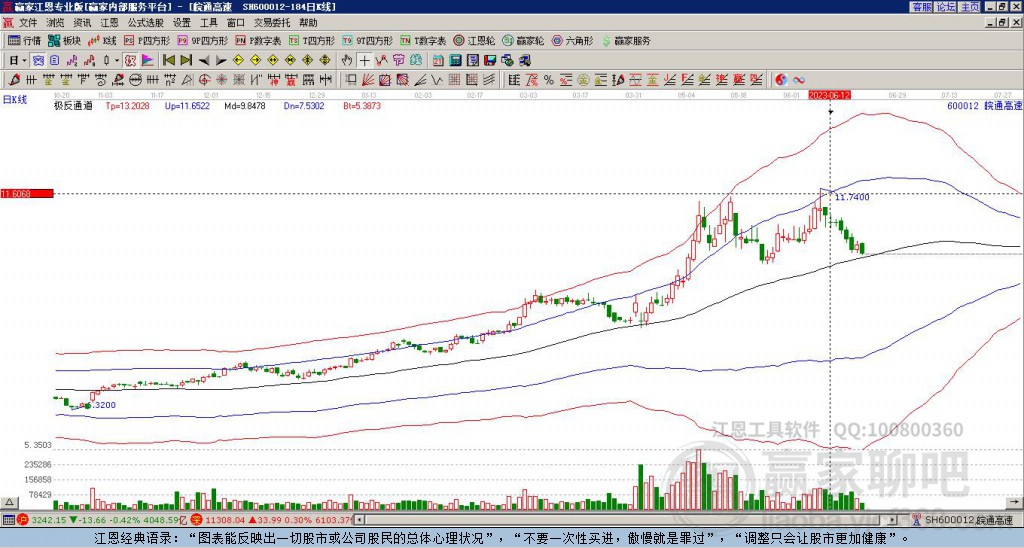This screenshot has width=1024, height=548.
Task: Click the yin-yang icon
Action: (x=781, y=80)
